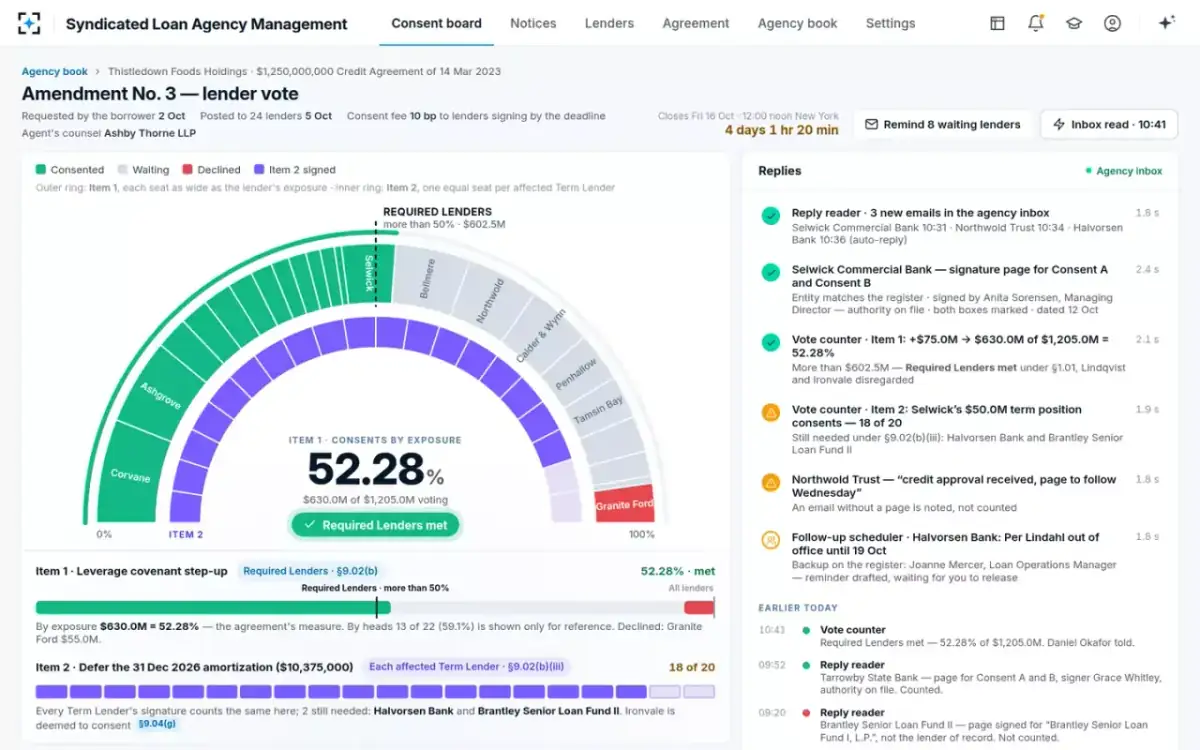
Task: Open the user profile icon
Action: tap(1112, 23)
